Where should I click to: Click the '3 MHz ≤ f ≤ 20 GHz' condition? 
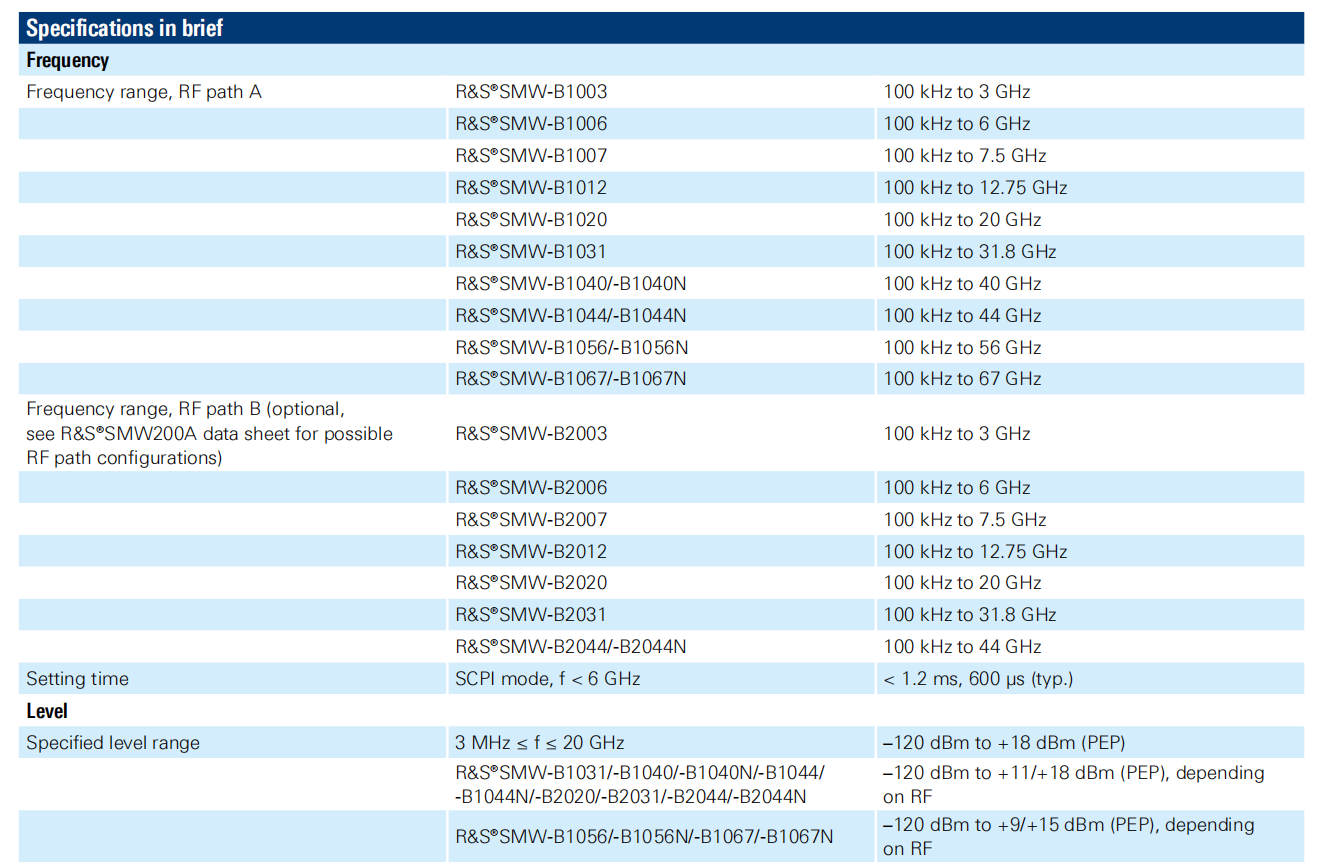click(539, 743)
